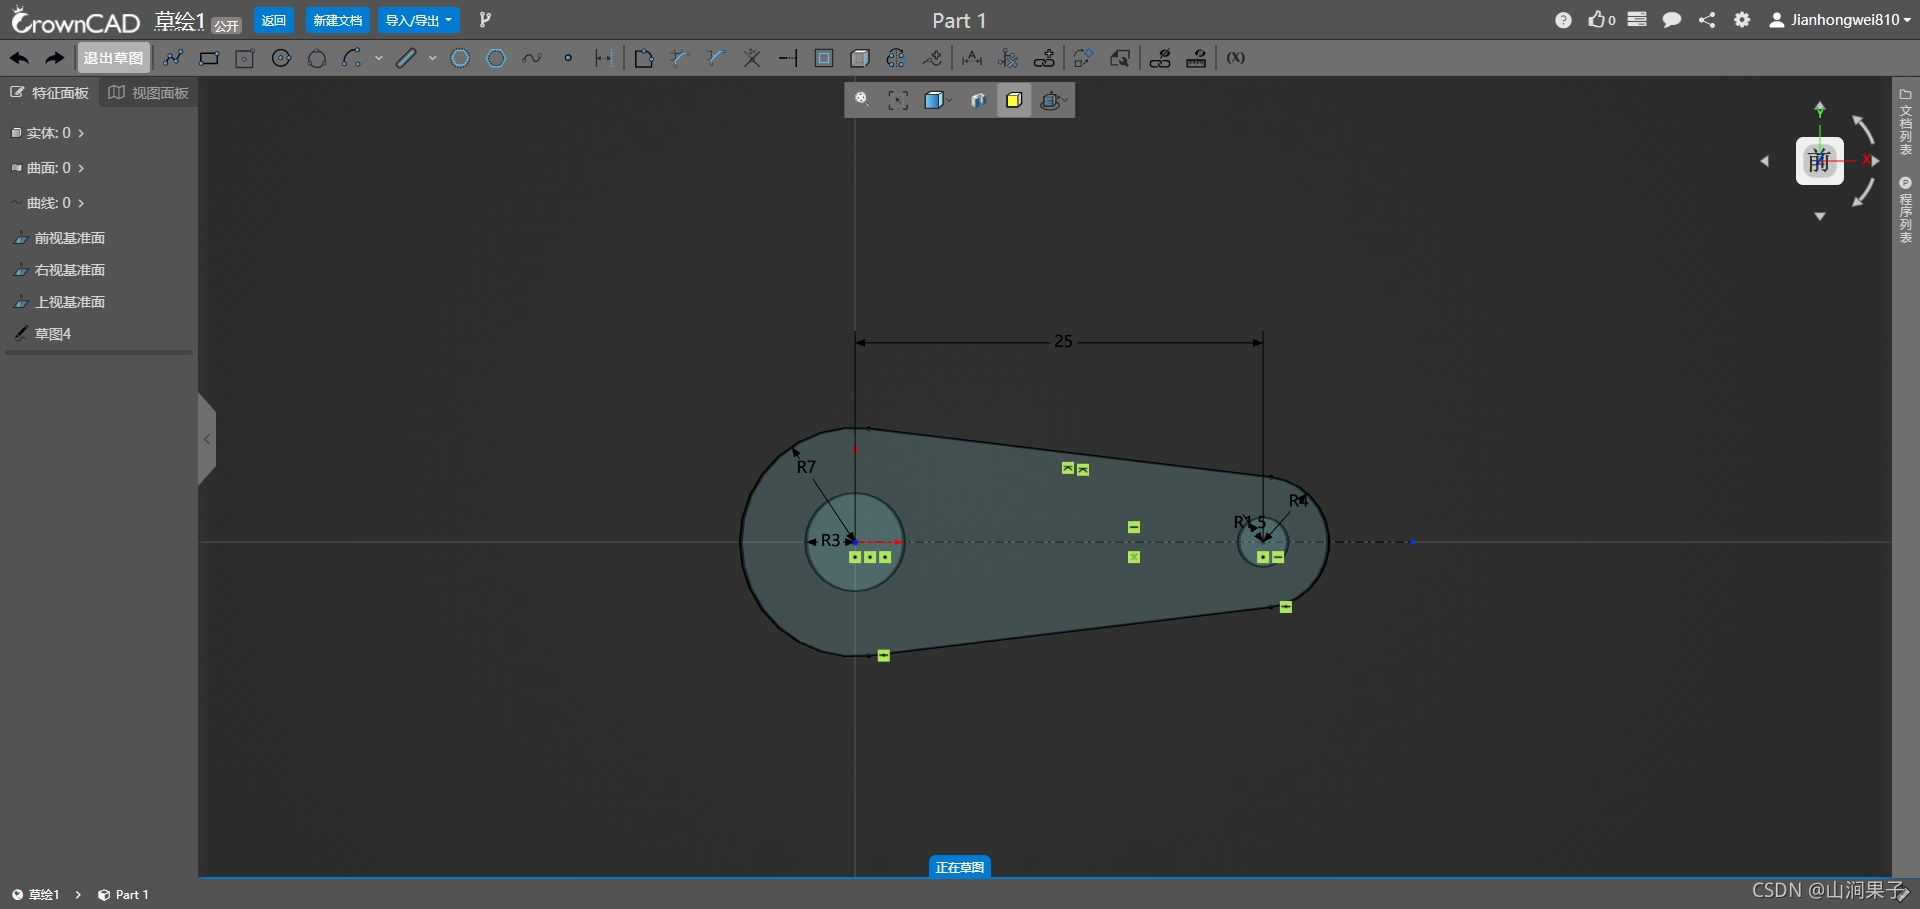
Task: Select the offset entities tool
Action: [824, 58]
